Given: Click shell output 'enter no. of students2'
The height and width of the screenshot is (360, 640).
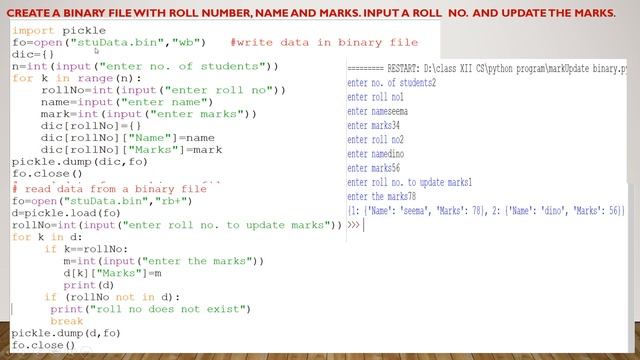Looking at the screenshot, I should pyautogui.click(x=391, y=83).
